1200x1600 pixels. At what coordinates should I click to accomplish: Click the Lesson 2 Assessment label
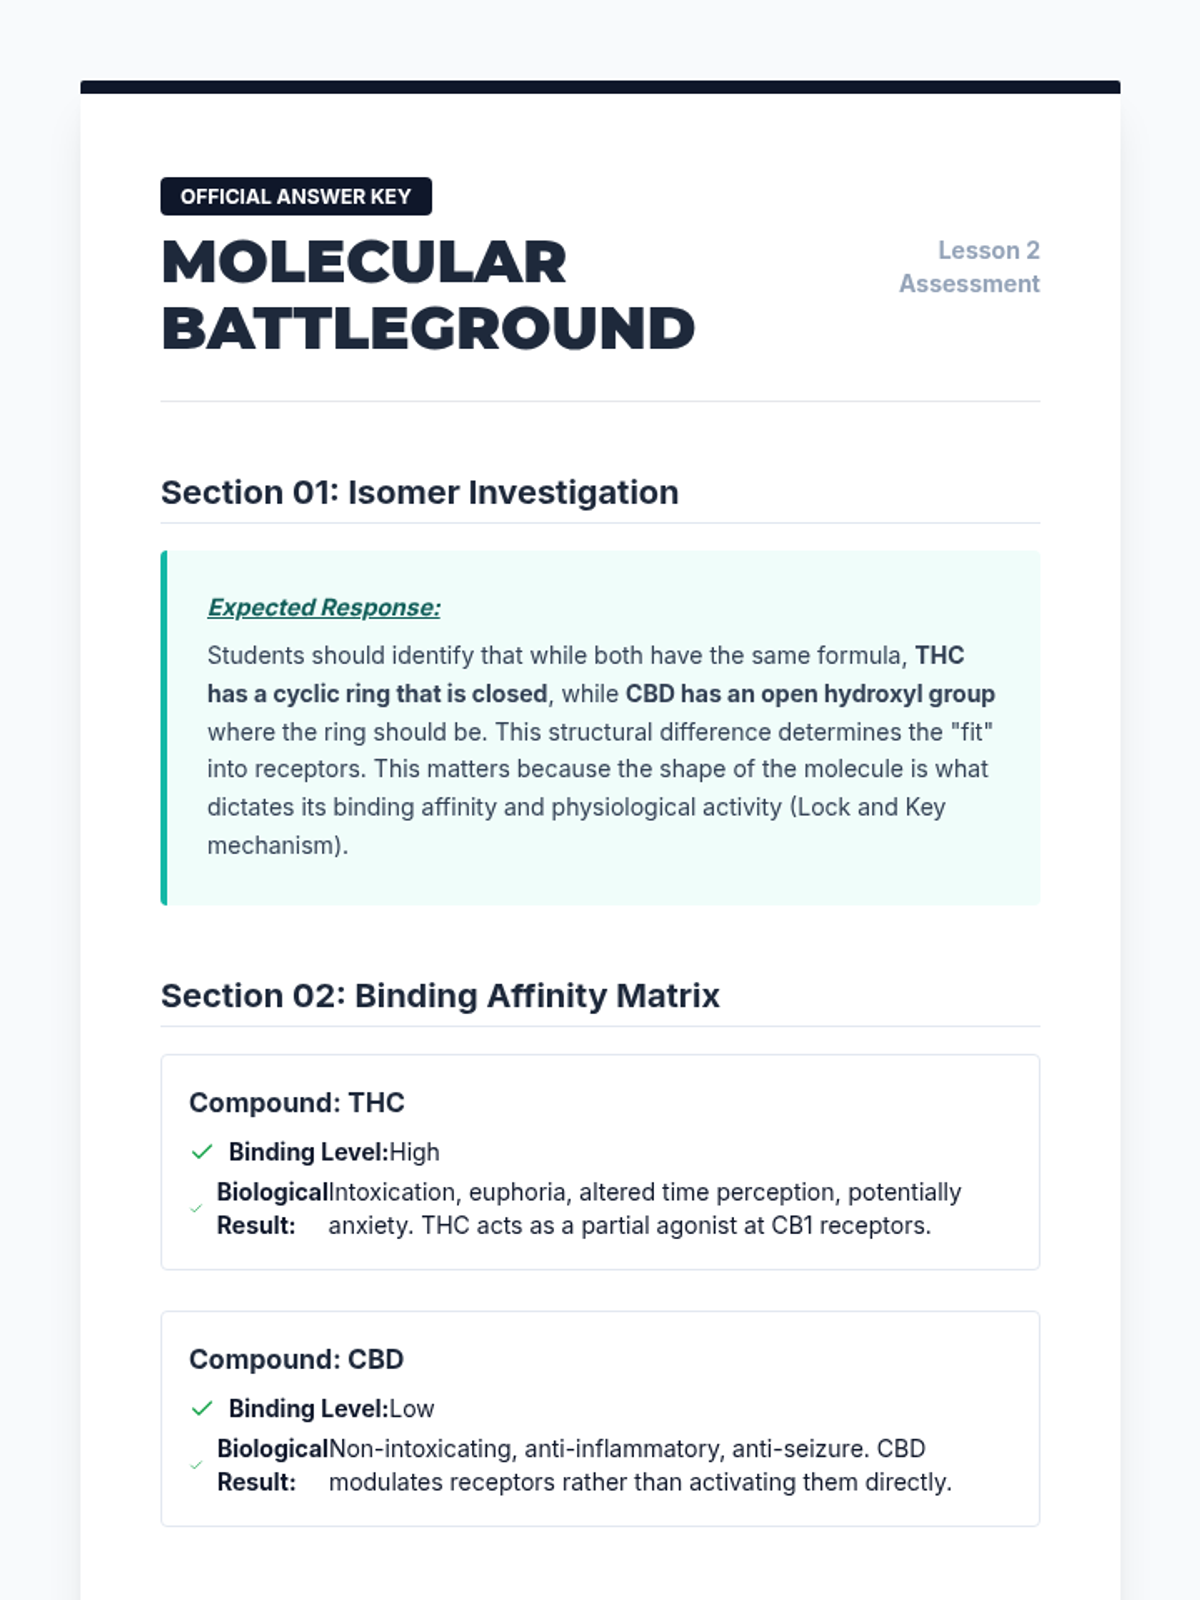[x=969, y=267]
